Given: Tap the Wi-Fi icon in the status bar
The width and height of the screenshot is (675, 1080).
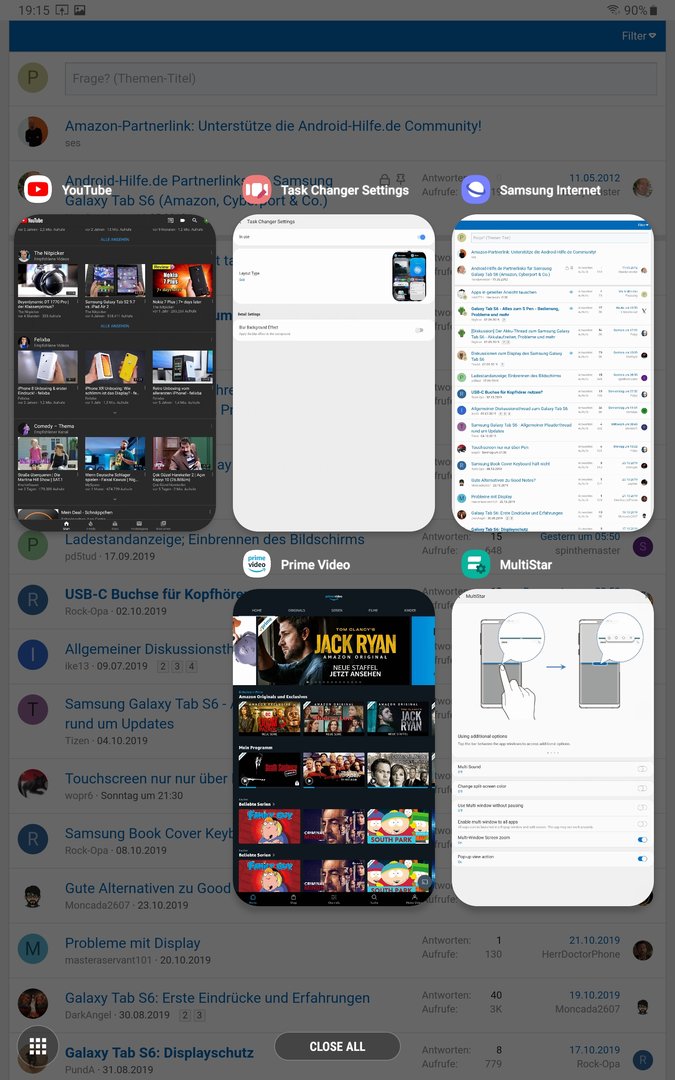Looking at the screenshot, I should tap(612, 10).
